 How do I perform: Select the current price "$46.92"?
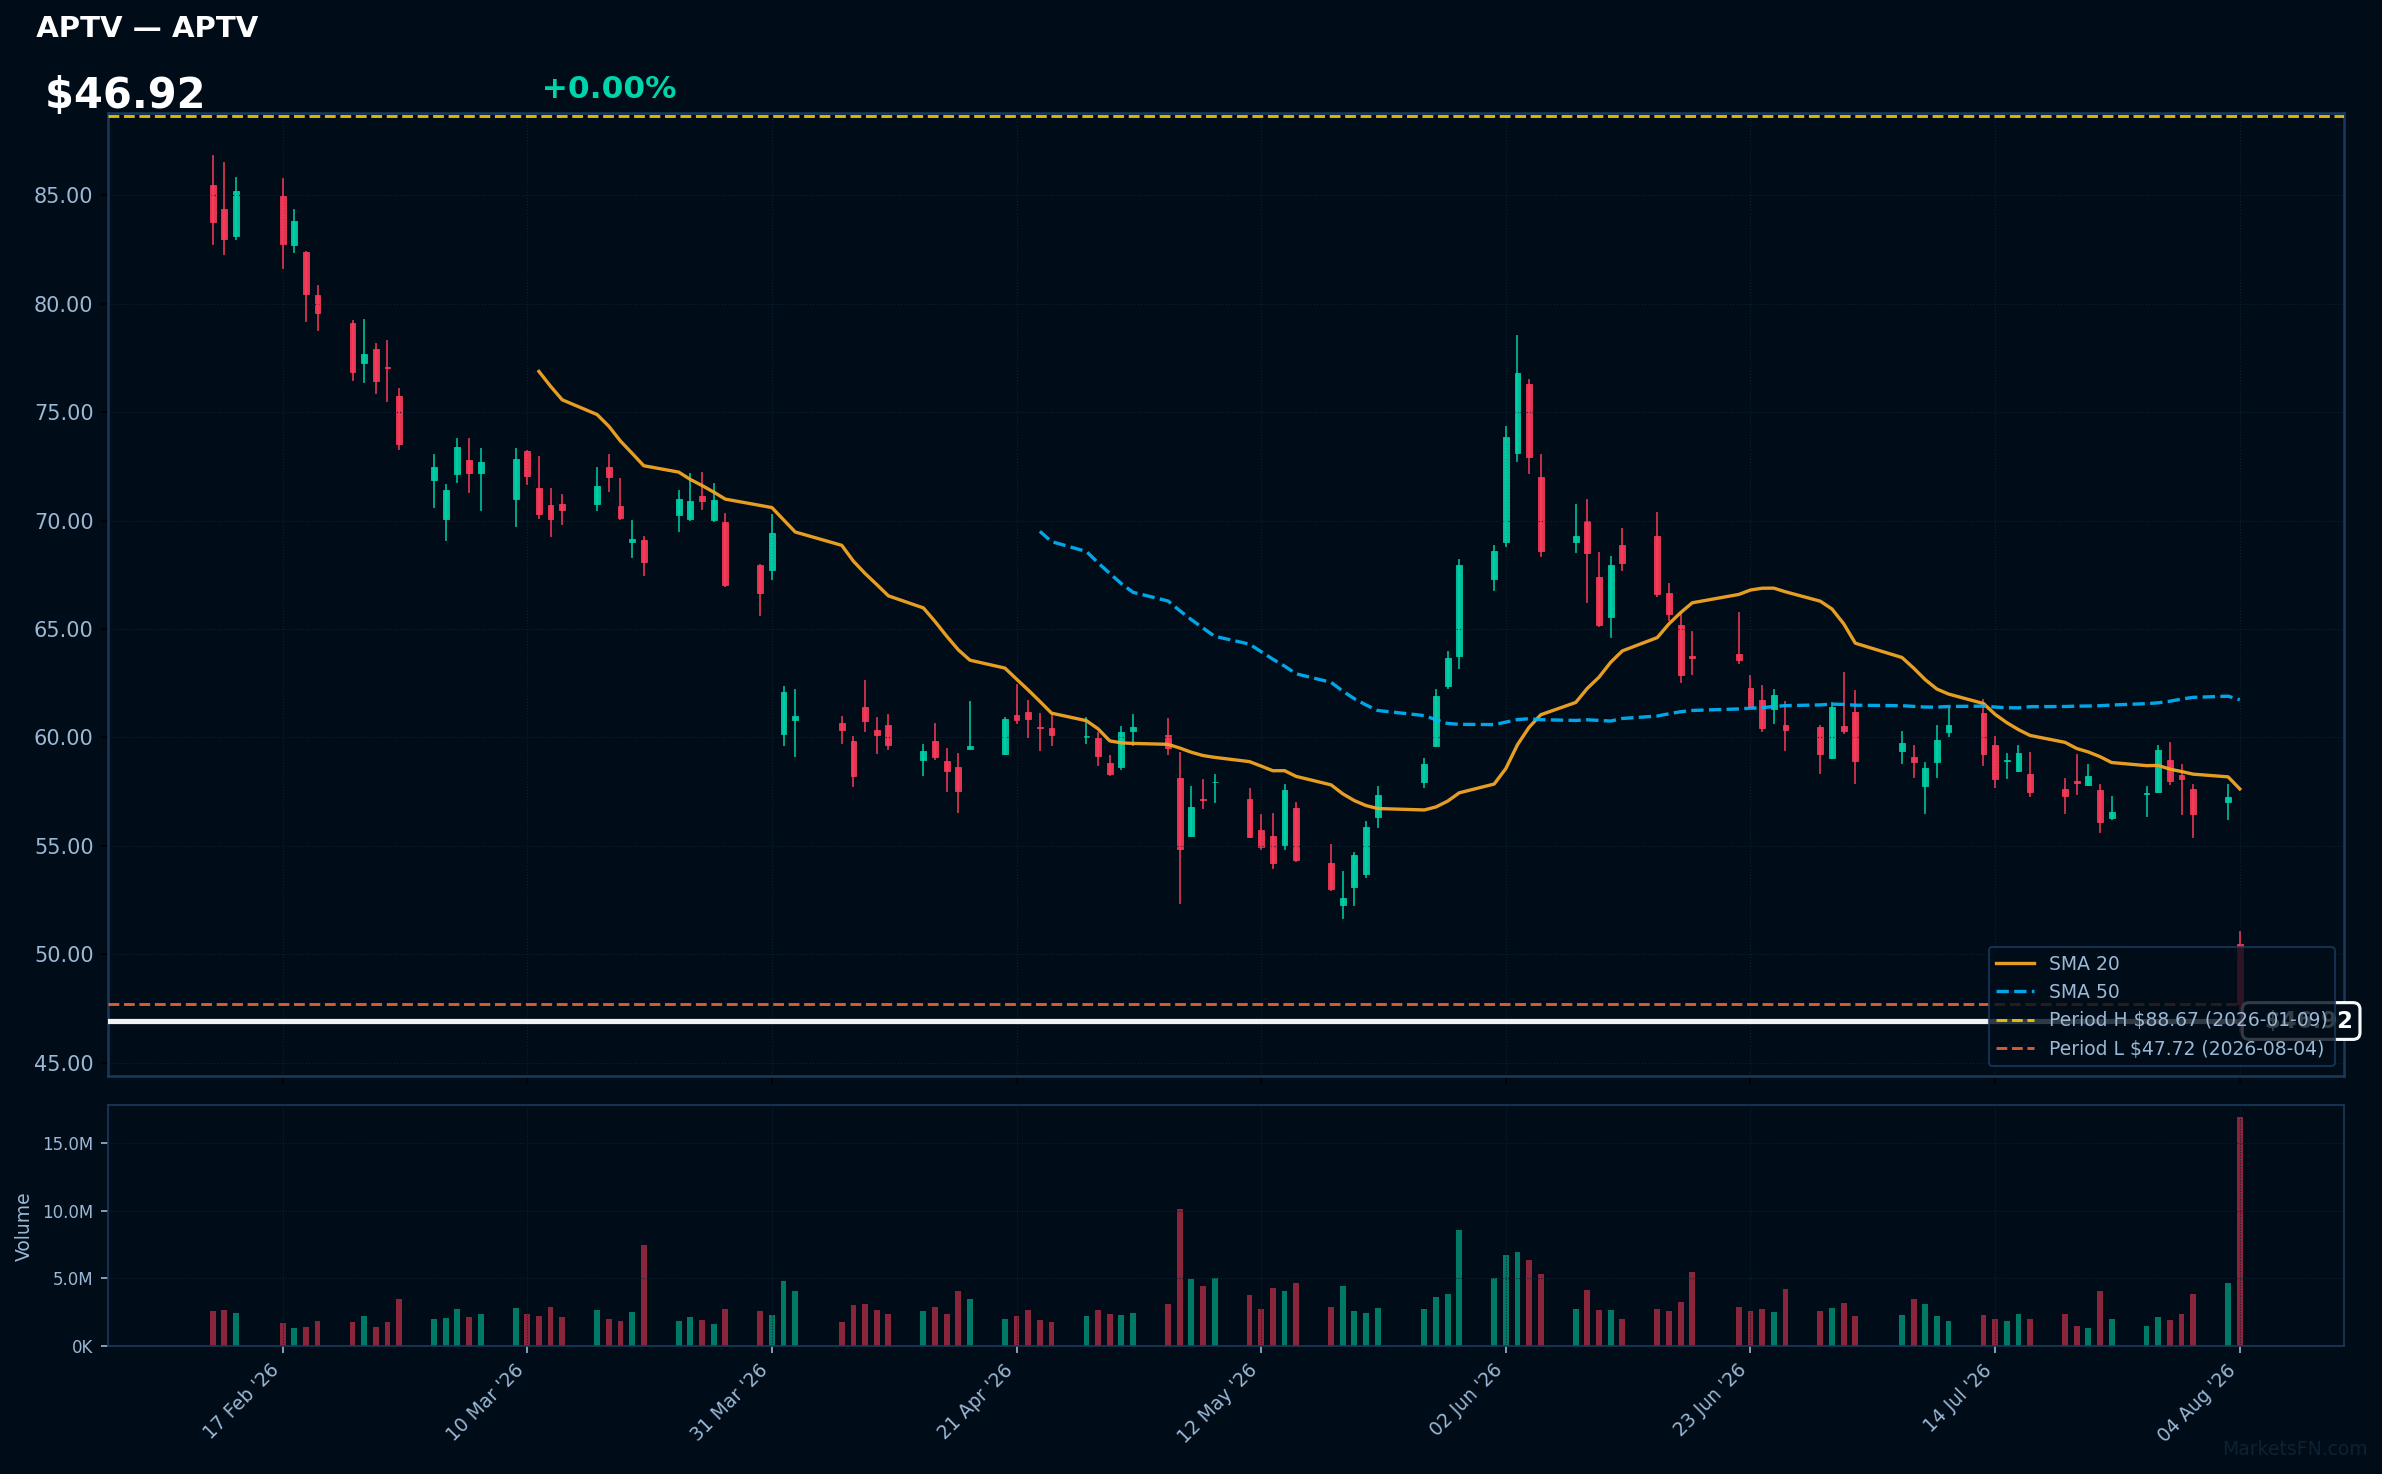point(125,94)
